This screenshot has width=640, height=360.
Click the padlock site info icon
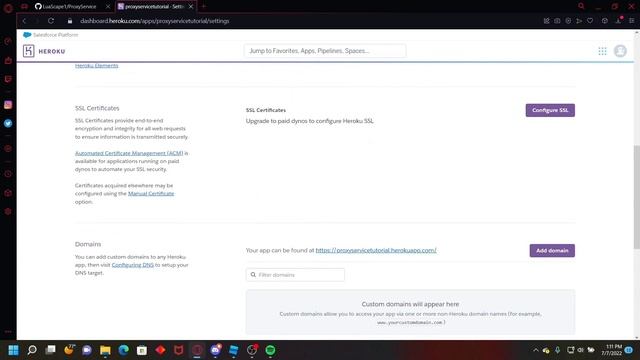coord(70,21)
